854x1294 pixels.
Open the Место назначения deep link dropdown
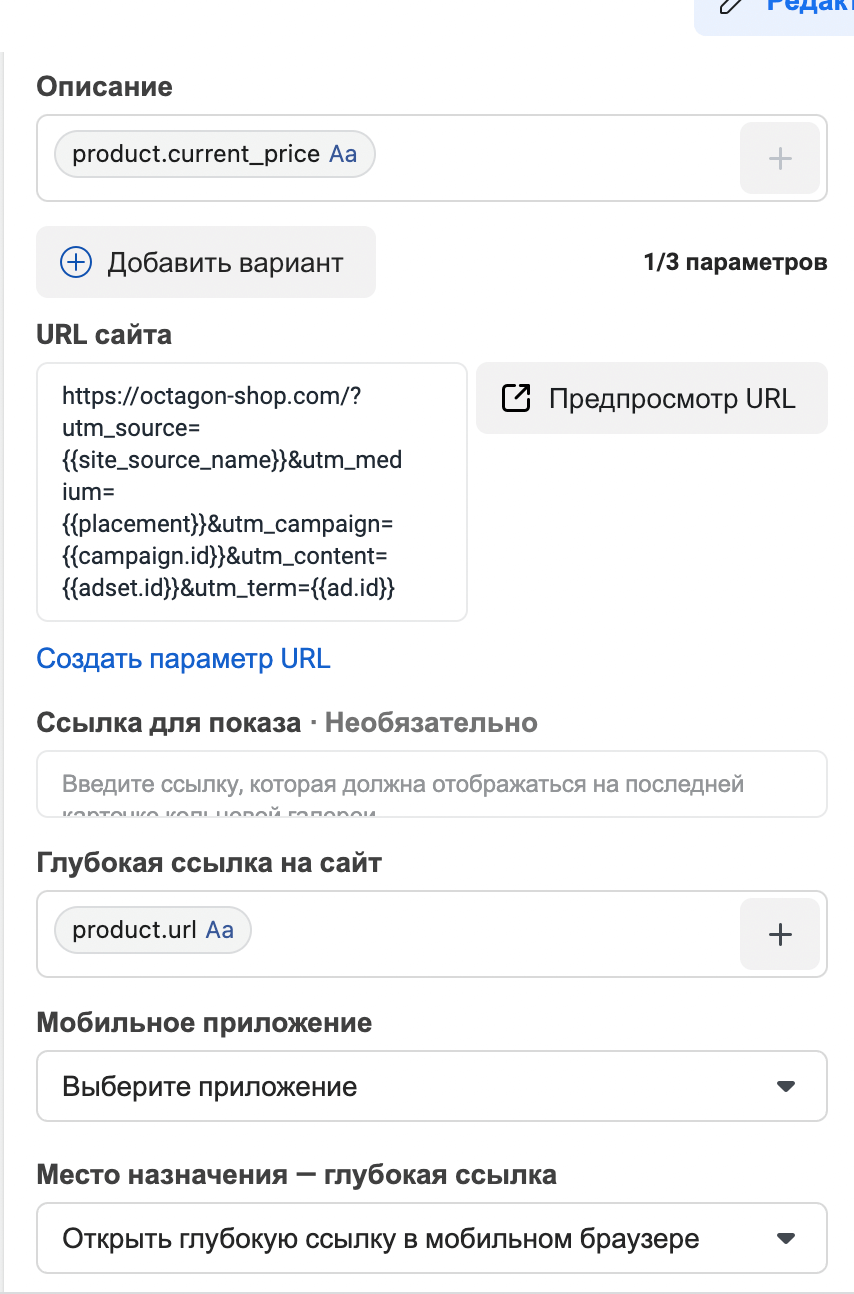(430, 1238)
